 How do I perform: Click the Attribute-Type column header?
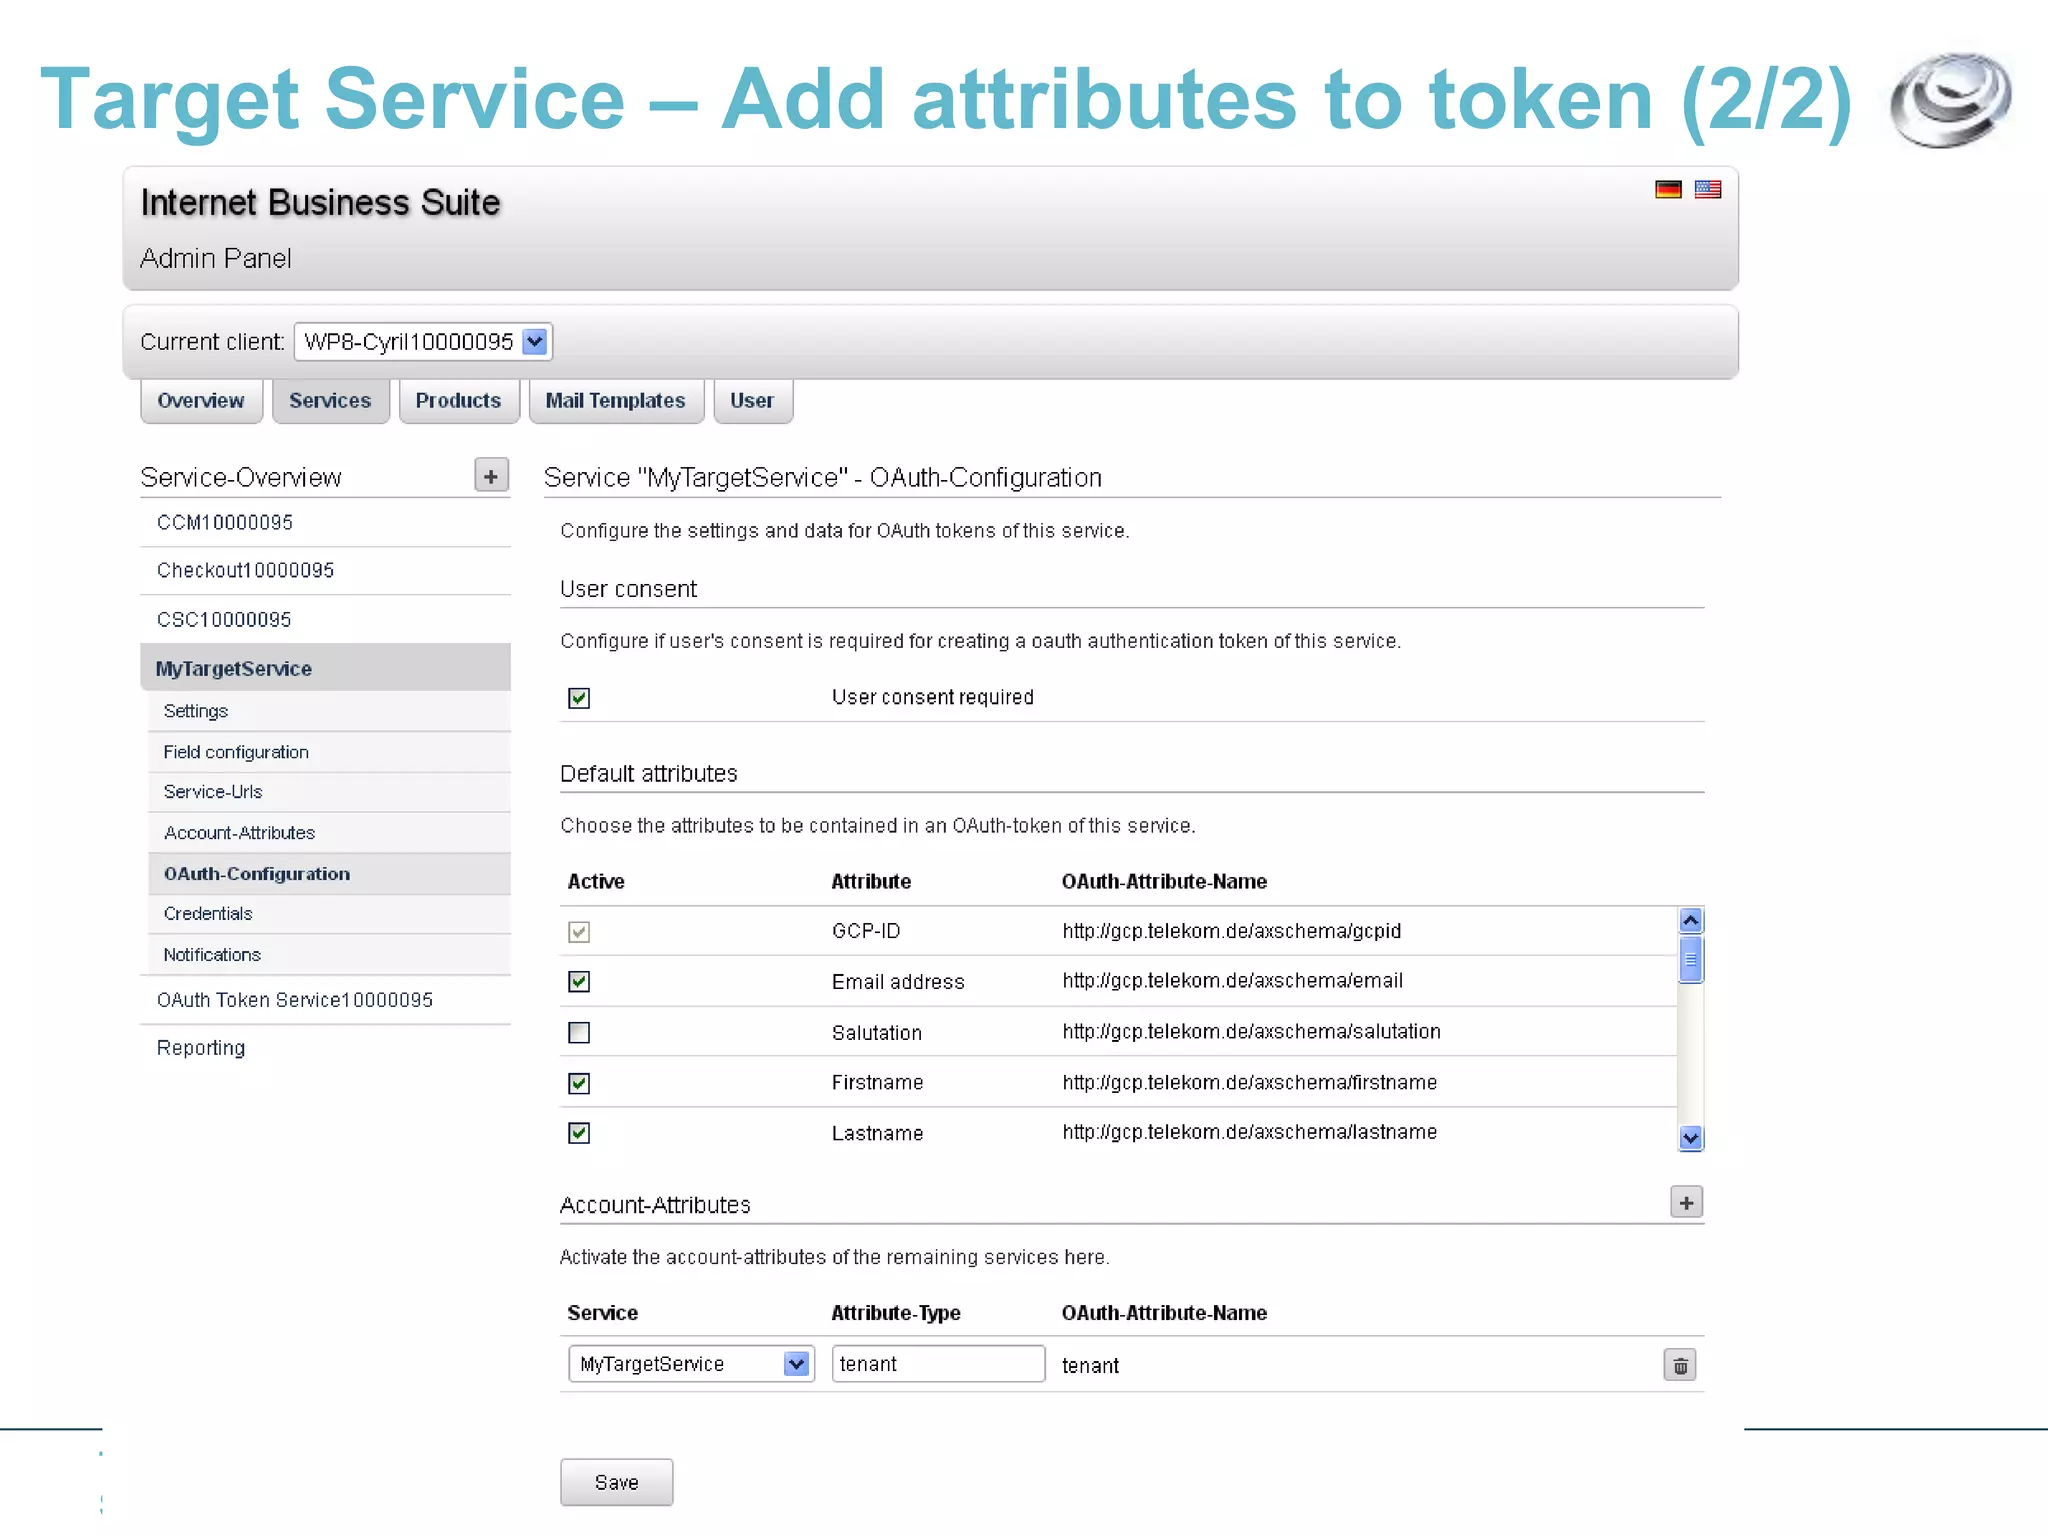(x=895, y=1313)
